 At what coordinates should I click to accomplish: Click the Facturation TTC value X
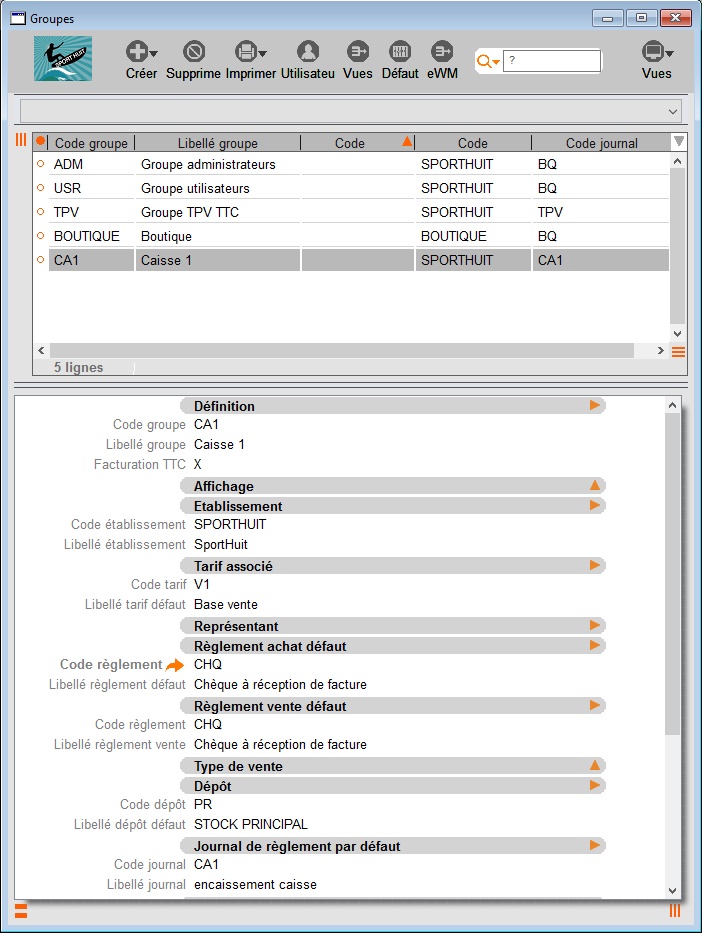point(198,464)
